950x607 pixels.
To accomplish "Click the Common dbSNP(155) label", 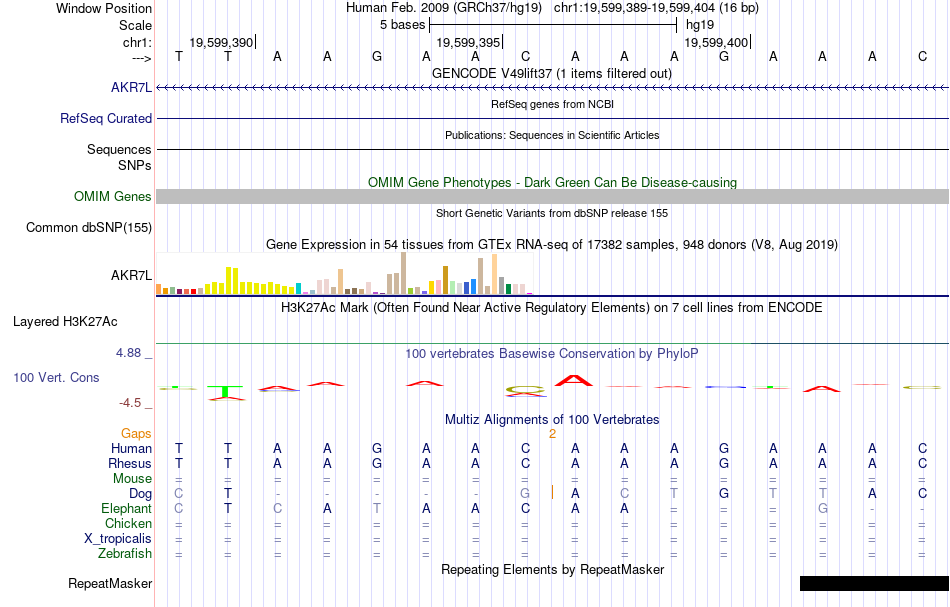I will click(x=88, y=227).
